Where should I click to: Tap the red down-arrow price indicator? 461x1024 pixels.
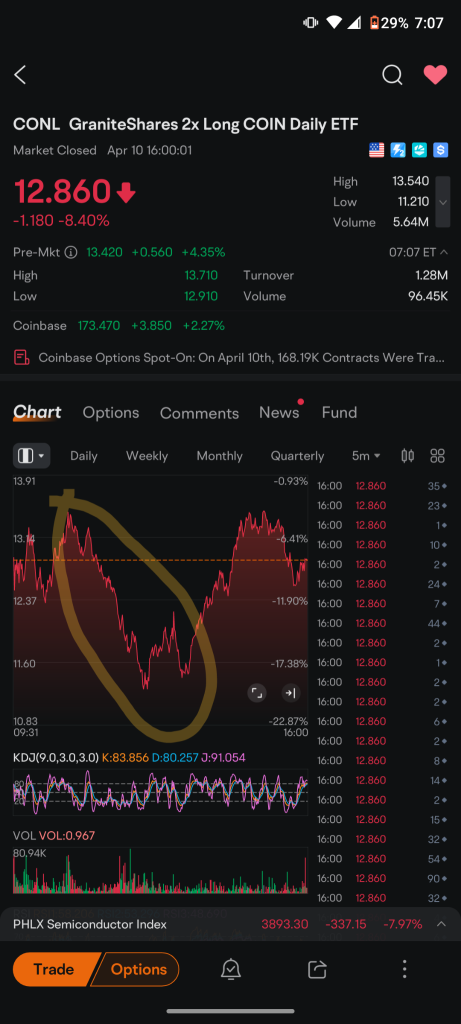[126, 193]
